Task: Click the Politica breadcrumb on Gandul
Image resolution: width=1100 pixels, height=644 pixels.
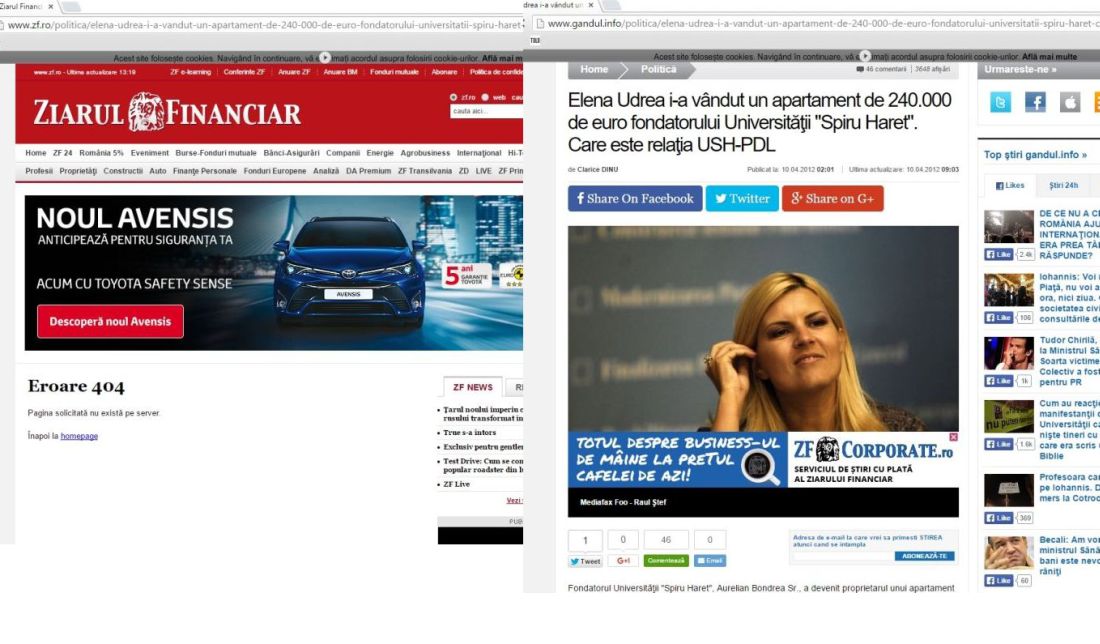Action: (658, 69)
